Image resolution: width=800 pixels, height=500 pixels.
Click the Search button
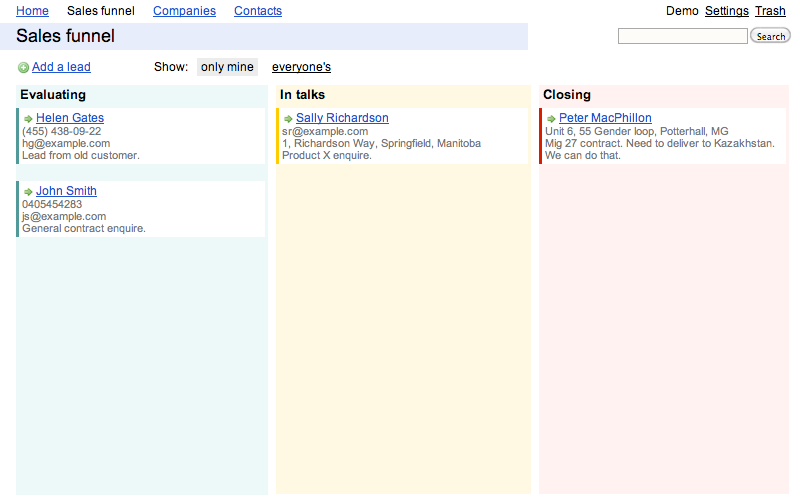770,36
